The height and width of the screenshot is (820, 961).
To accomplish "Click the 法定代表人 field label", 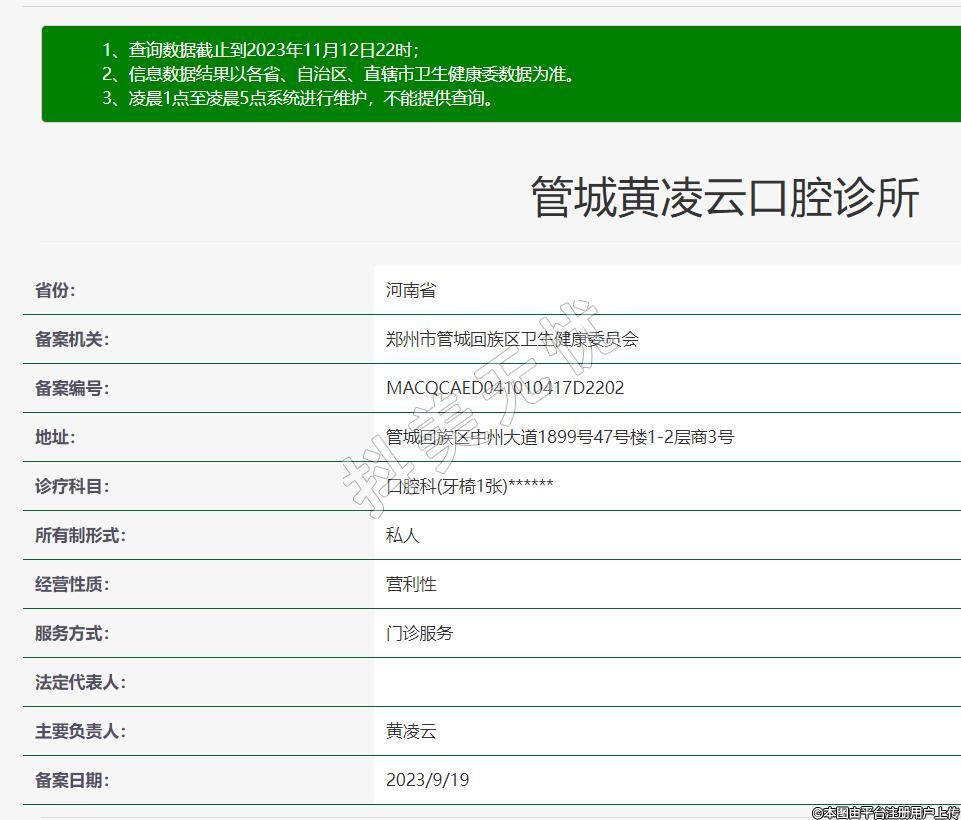I will click(x=80, y=683).
